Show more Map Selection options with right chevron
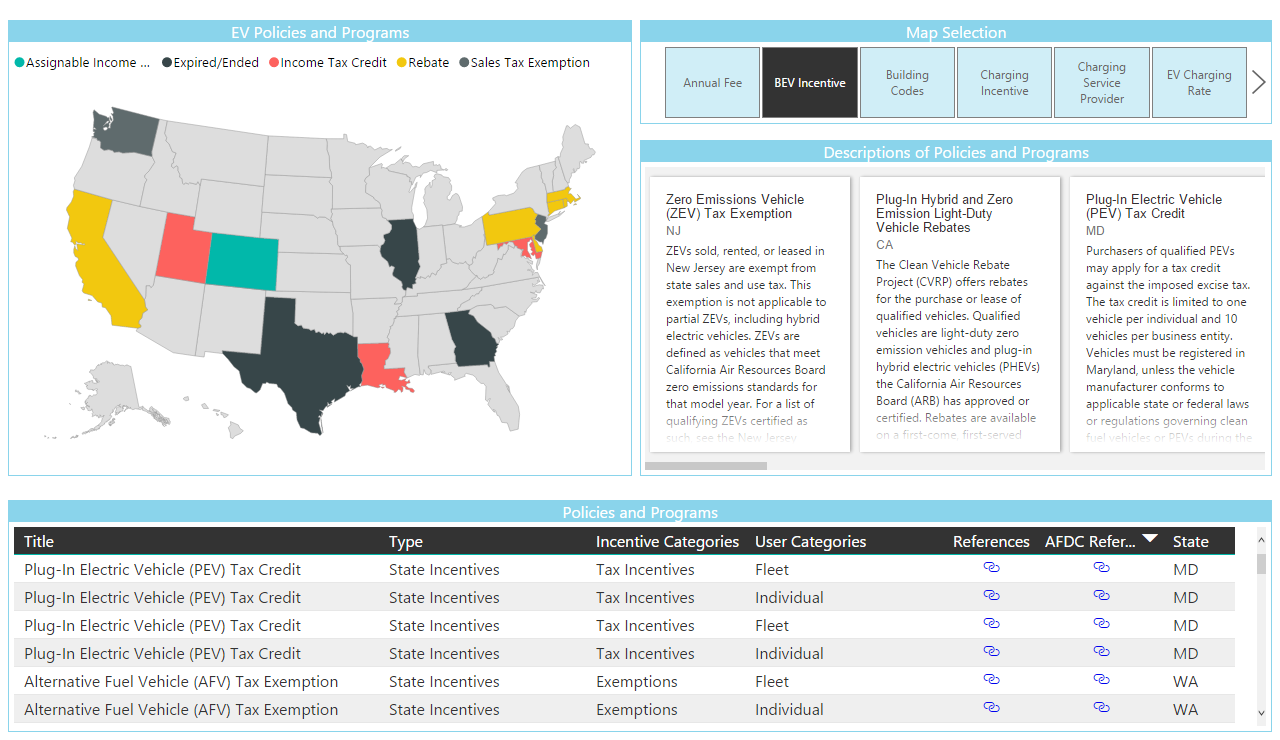This screenshot has height=740, width=1280. (x=1259, y=82)
